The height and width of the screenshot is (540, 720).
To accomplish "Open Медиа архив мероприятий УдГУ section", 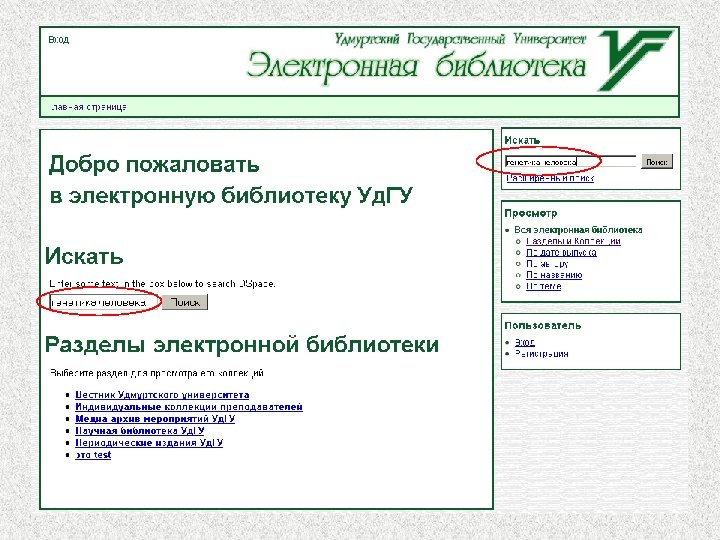I will point(155,419).
